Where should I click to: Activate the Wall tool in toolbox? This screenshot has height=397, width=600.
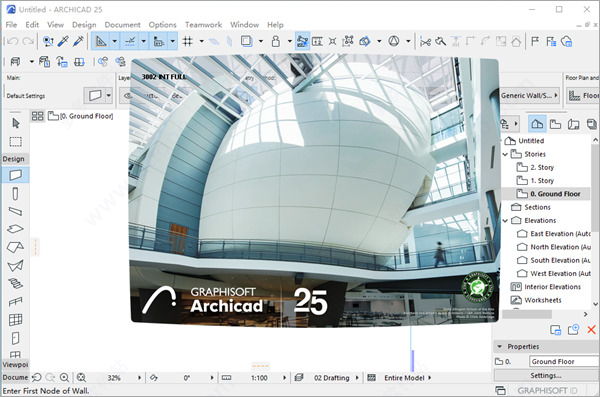point(15,175)
